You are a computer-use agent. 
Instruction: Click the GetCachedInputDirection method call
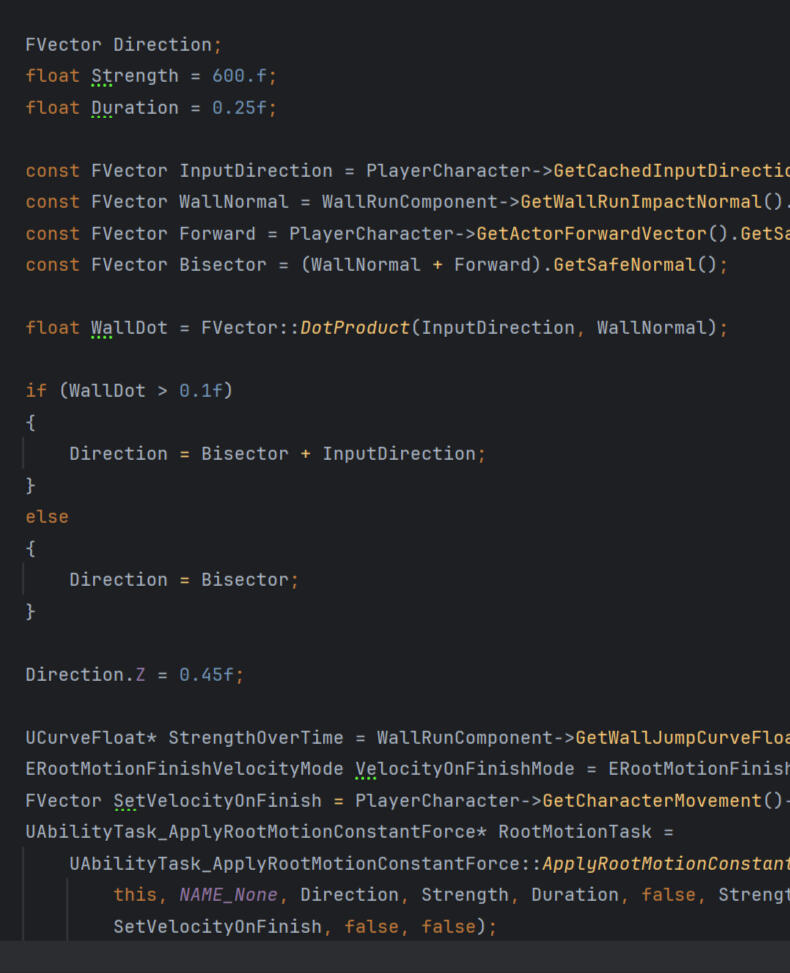(x=670, y=171)
